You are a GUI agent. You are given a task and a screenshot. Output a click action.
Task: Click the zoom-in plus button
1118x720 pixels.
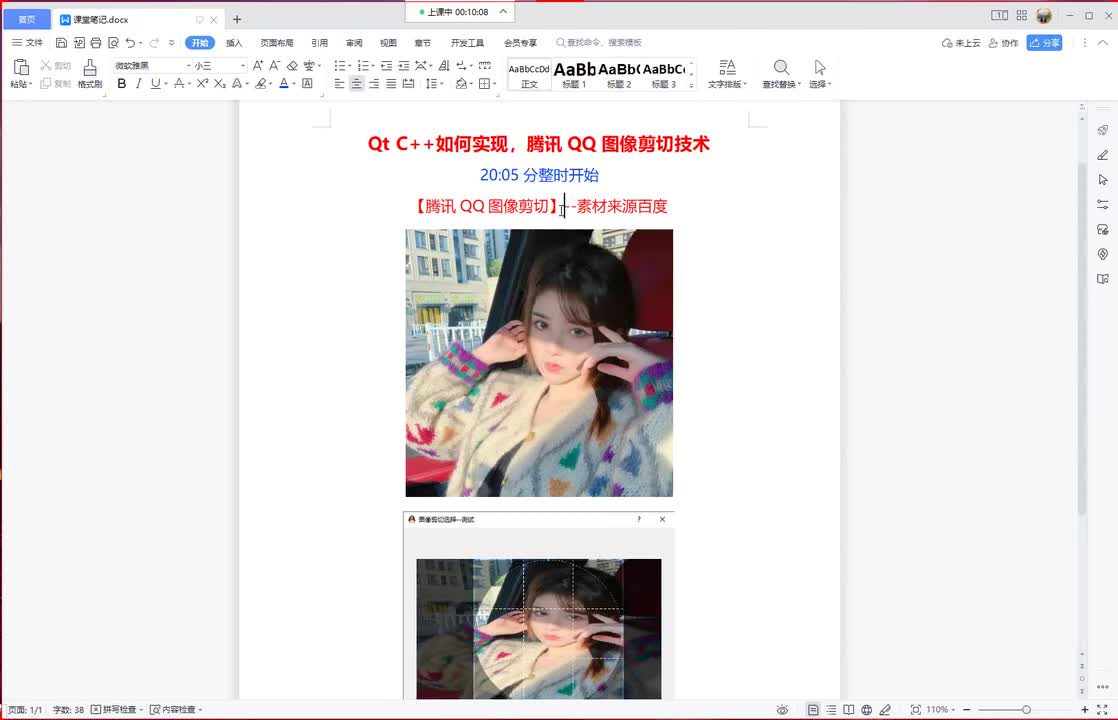tap(1084, 710)
